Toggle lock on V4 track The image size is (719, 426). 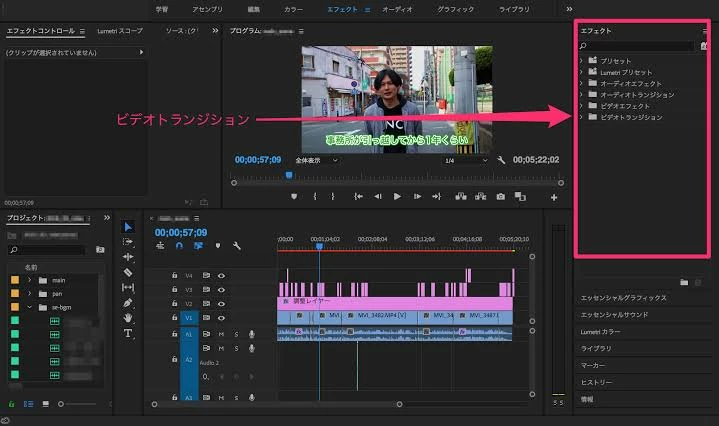pyautogui.click(x=174, y=275)
